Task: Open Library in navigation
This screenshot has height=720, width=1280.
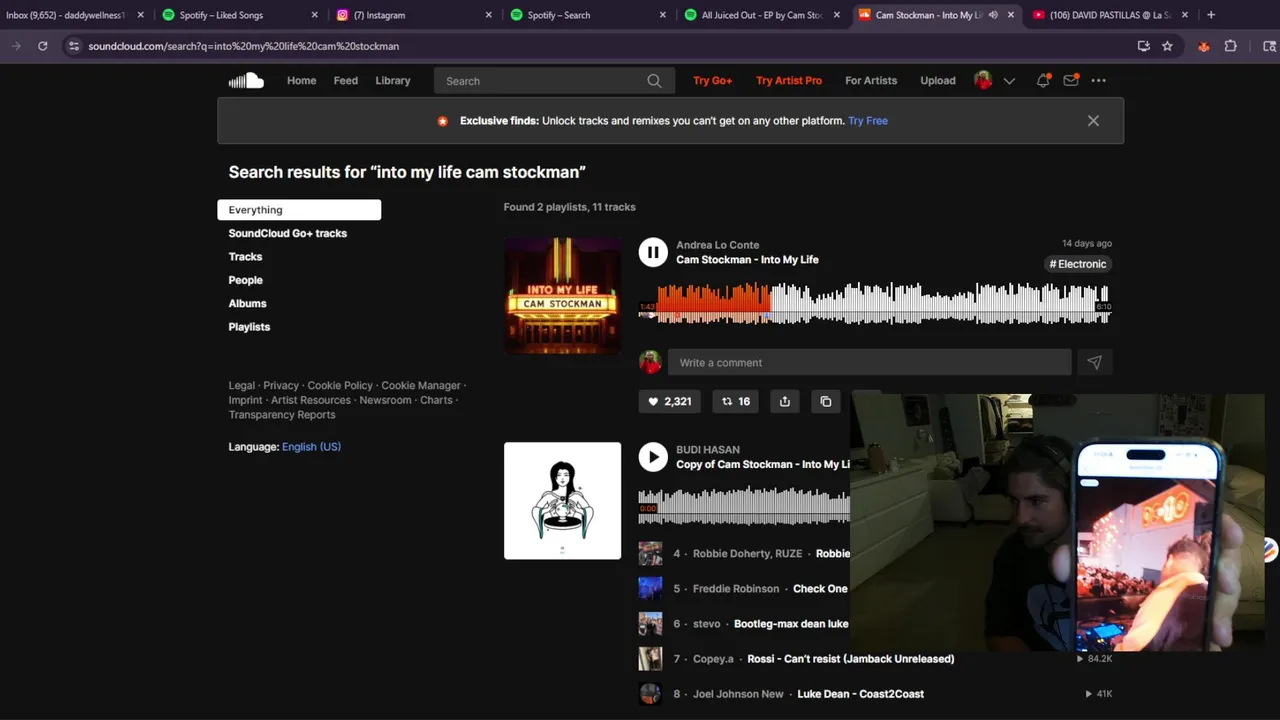Action: 393,81
